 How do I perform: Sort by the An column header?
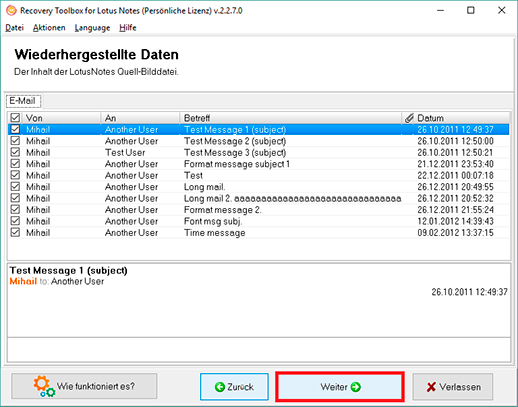point(140,118)
